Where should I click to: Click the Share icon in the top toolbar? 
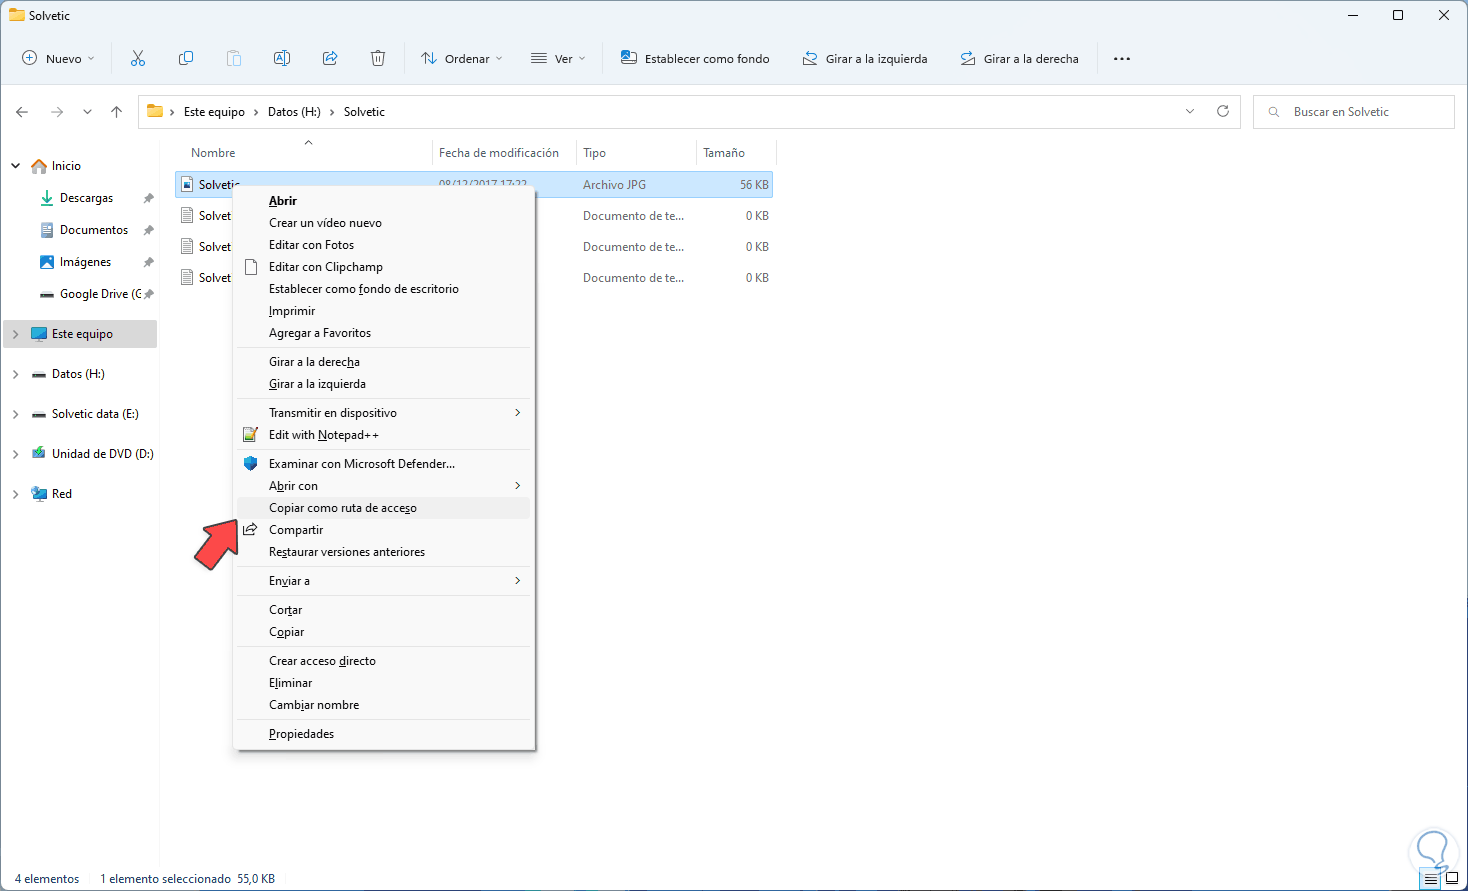(330, 59)
